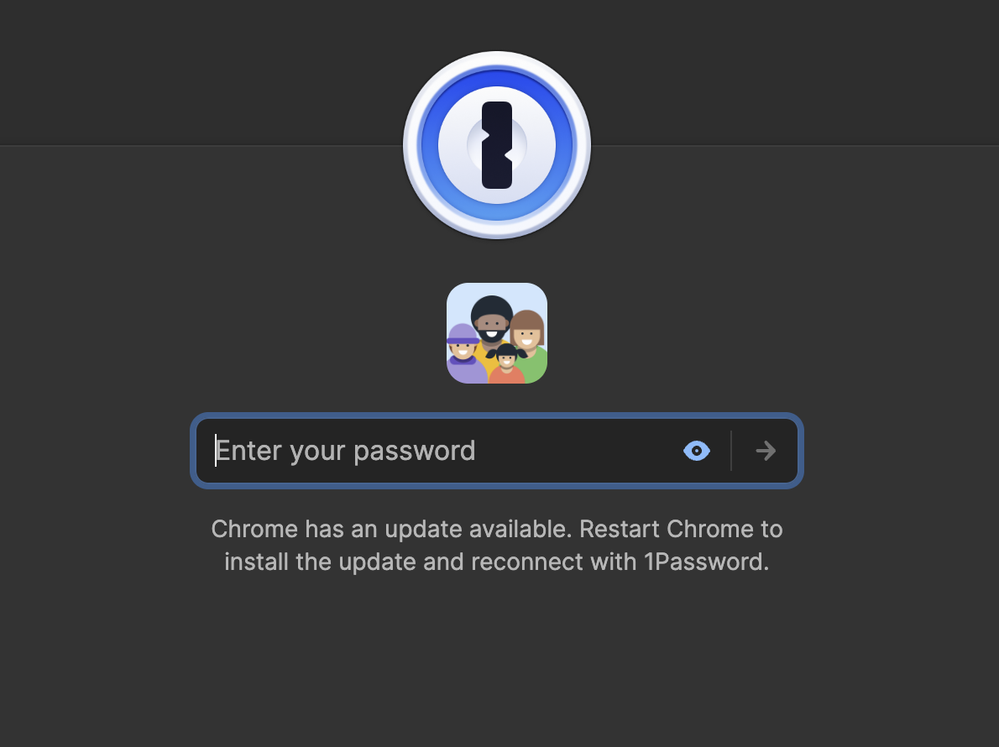999x747 pixels.
Task: Click the Chrome update available message
Action: tap(497, 545)
